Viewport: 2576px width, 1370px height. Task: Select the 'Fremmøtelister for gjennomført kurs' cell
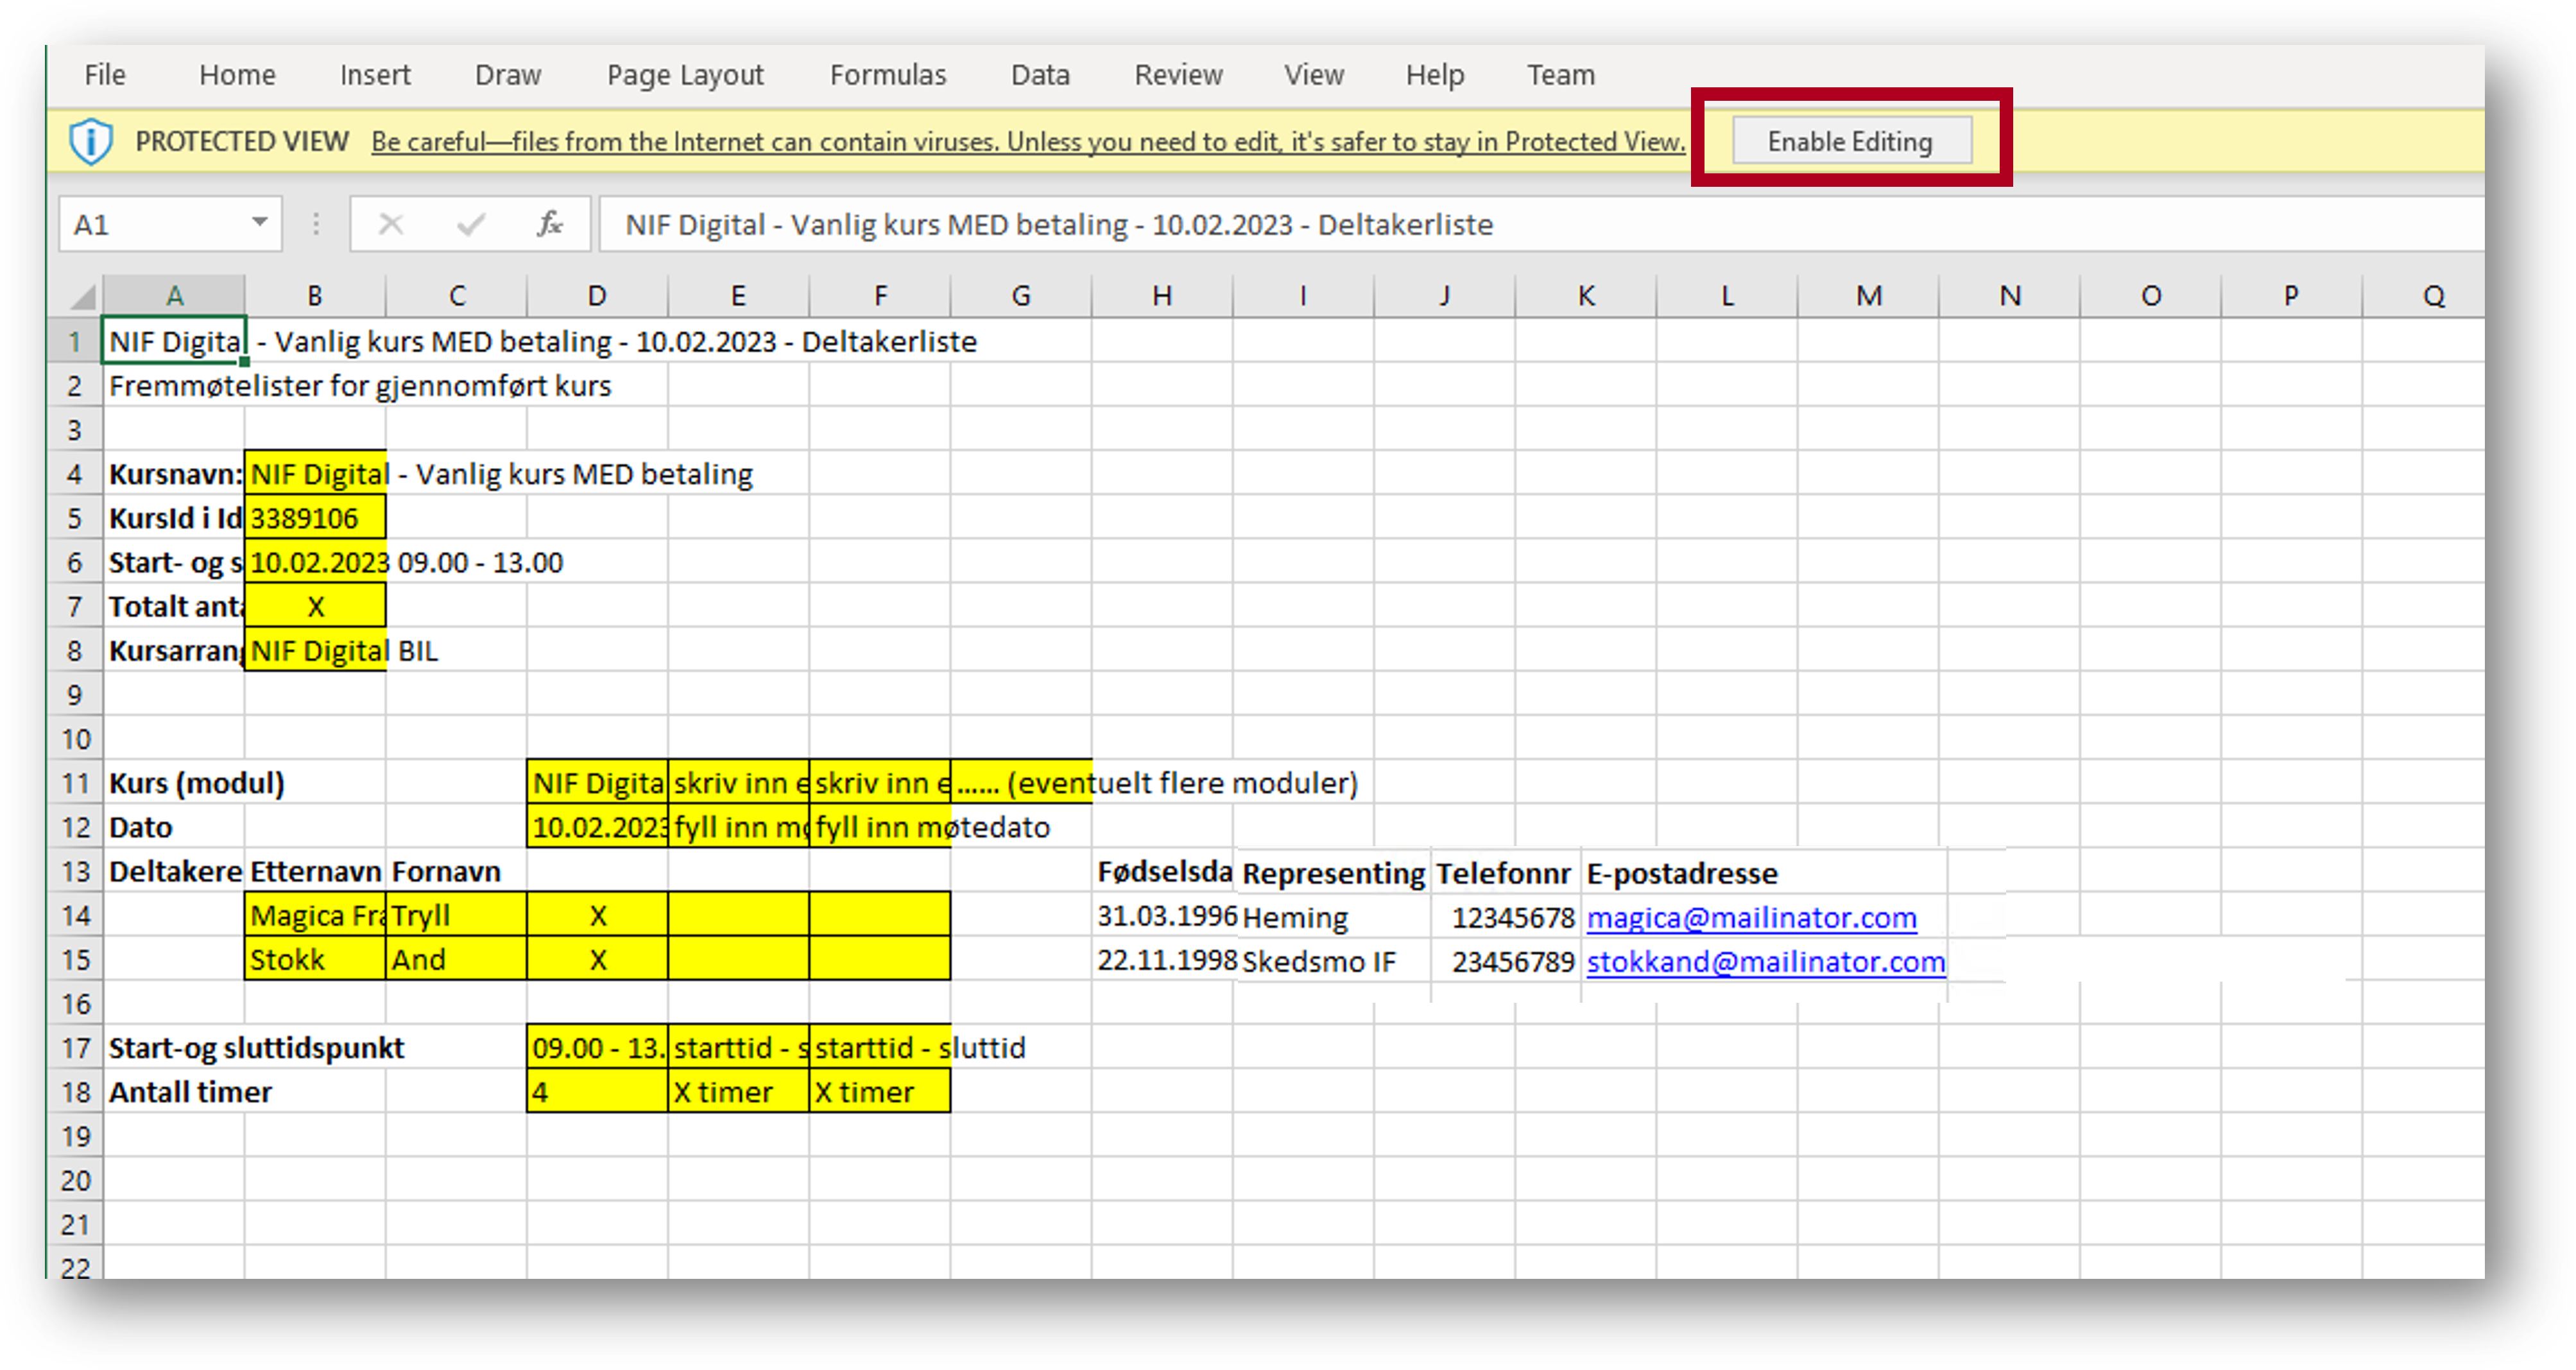click(x=174, y=385)
